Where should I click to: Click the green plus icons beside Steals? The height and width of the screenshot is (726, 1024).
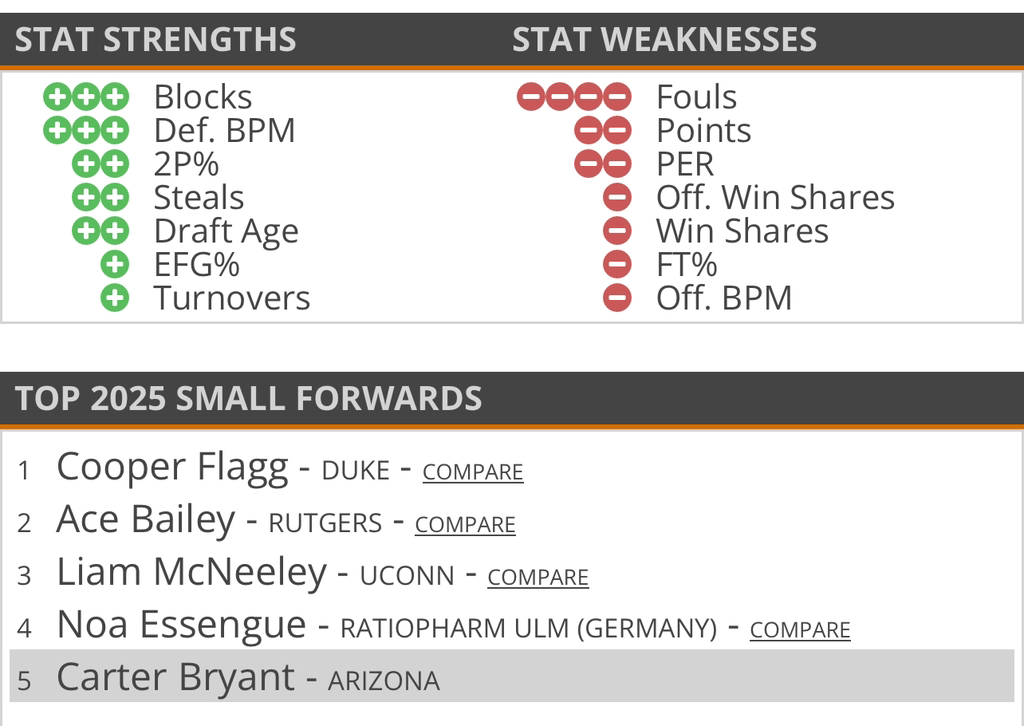pyautogui.click(x=100, y=198)
